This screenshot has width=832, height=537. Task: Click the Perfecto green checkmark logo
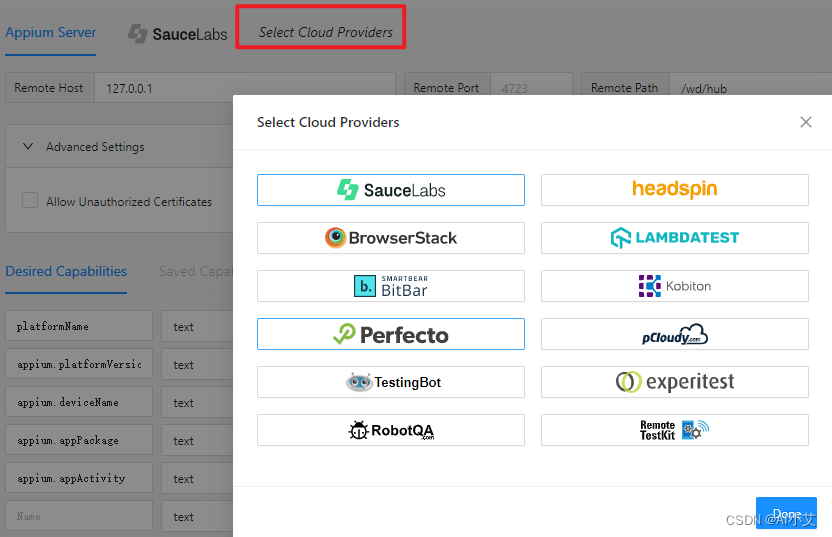pyautogui.click(x=344, y=334)
